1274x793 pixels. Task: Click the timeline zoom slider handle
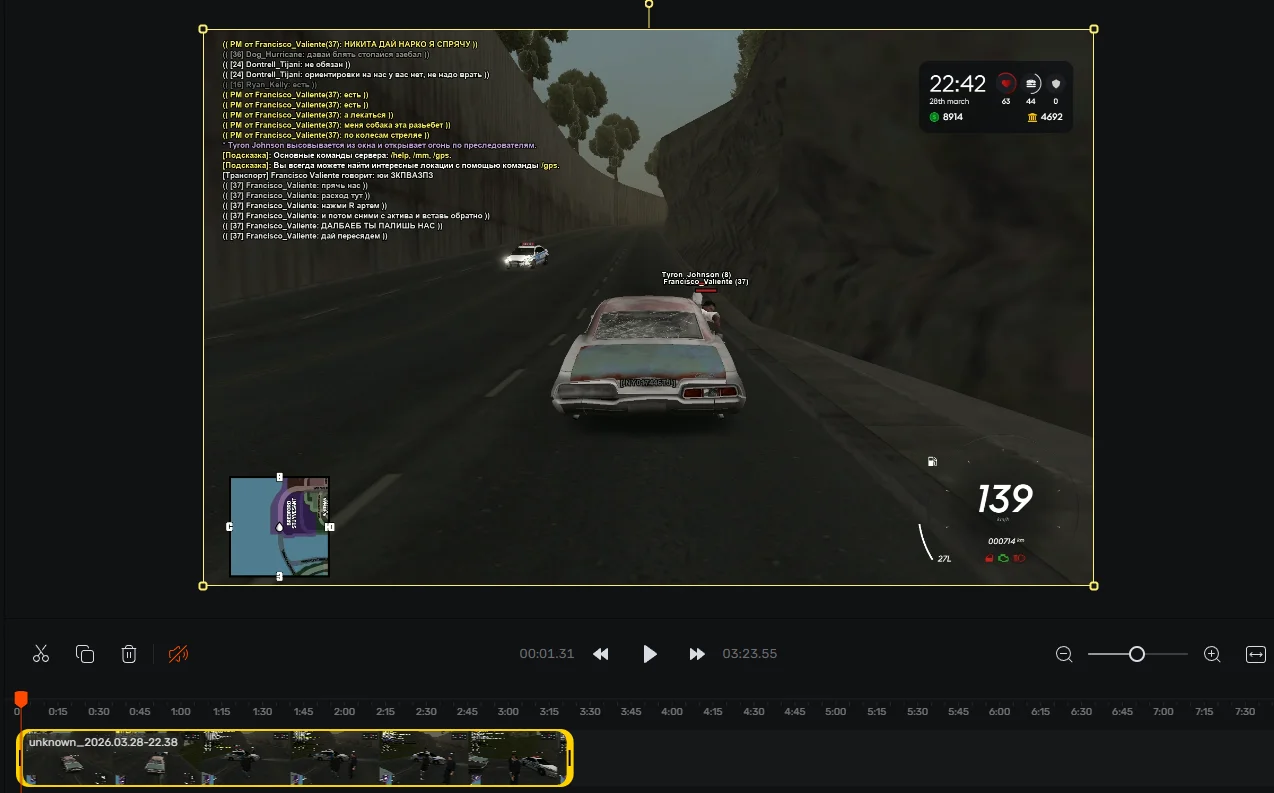[1137, 654]
